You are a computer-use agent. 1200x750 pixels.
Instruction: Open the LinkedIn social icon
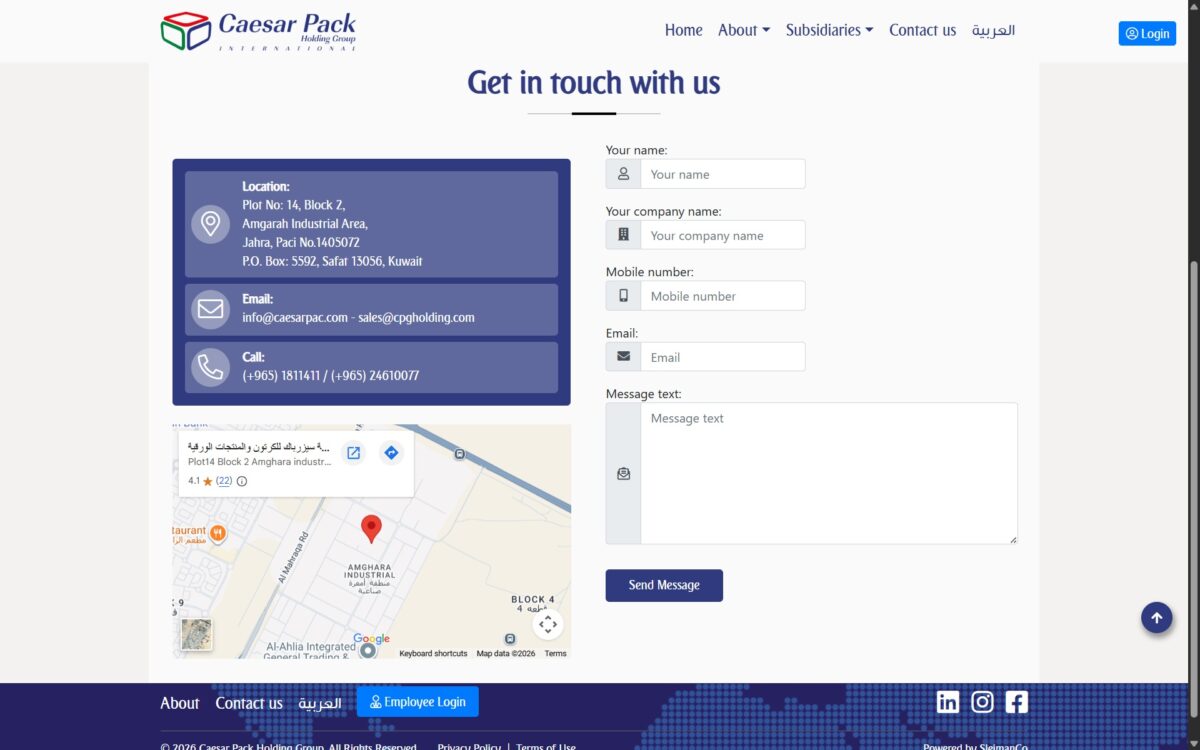coord(948,702)
